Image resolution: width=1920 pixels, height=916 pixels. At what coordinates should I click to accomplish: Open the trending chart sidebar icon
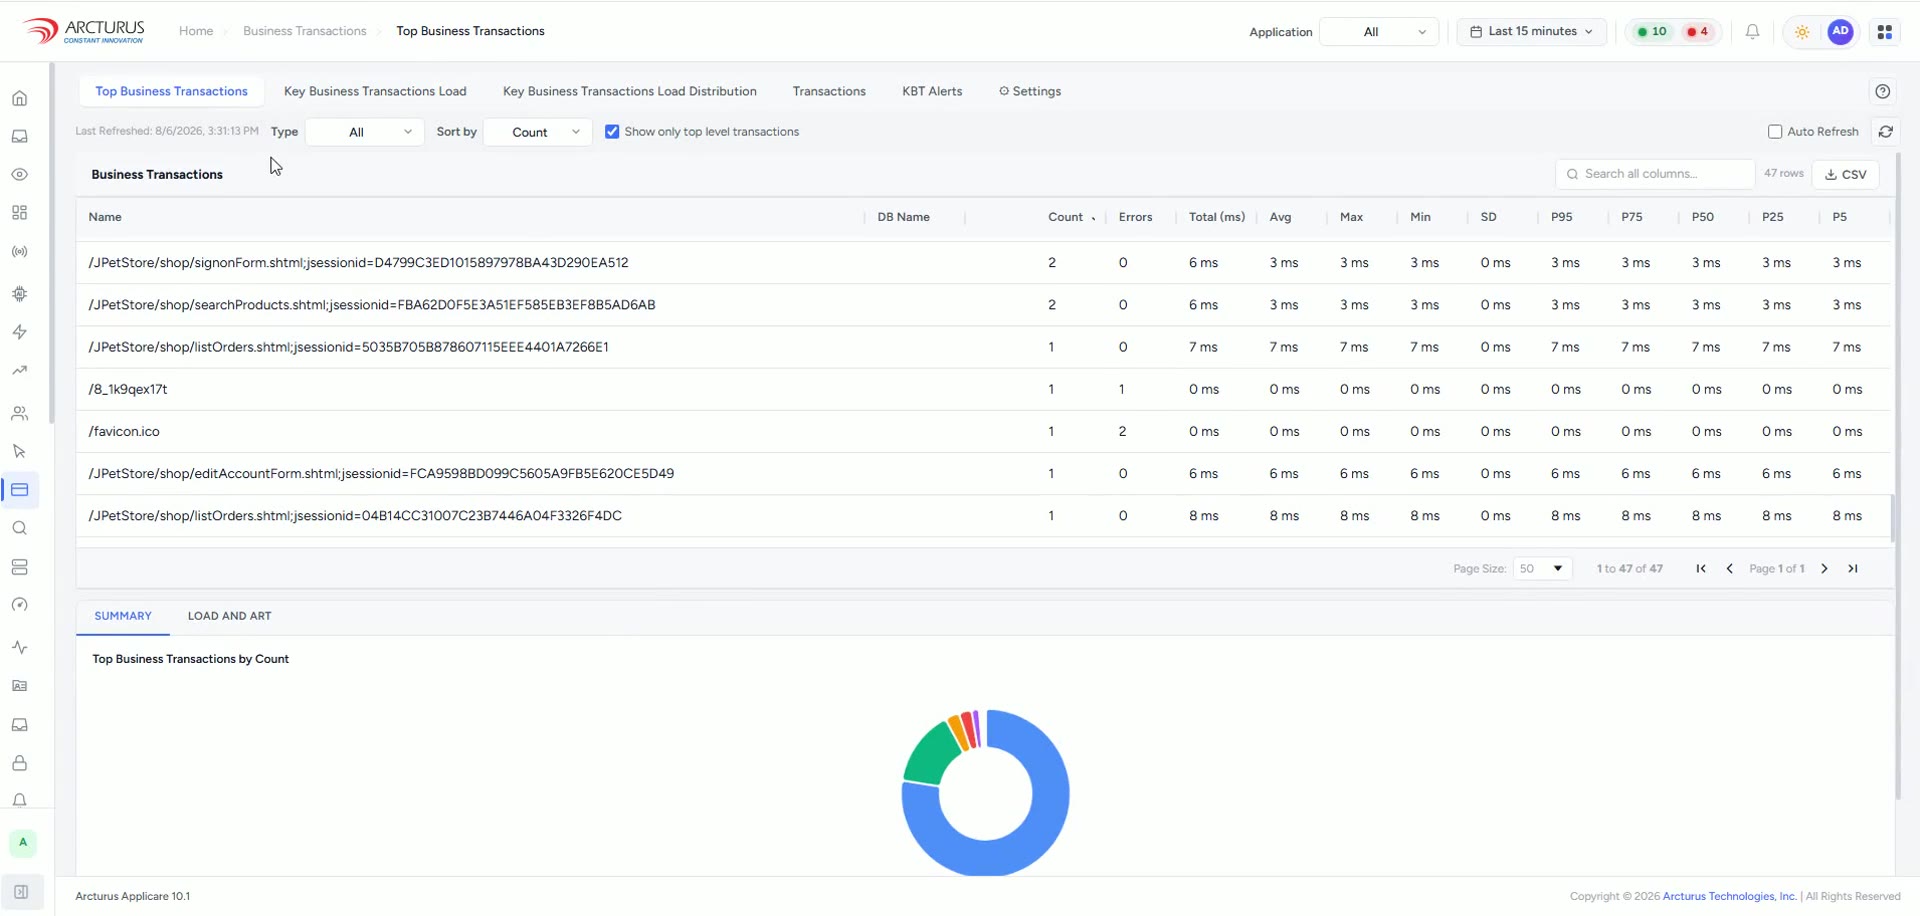pos(19,371)
